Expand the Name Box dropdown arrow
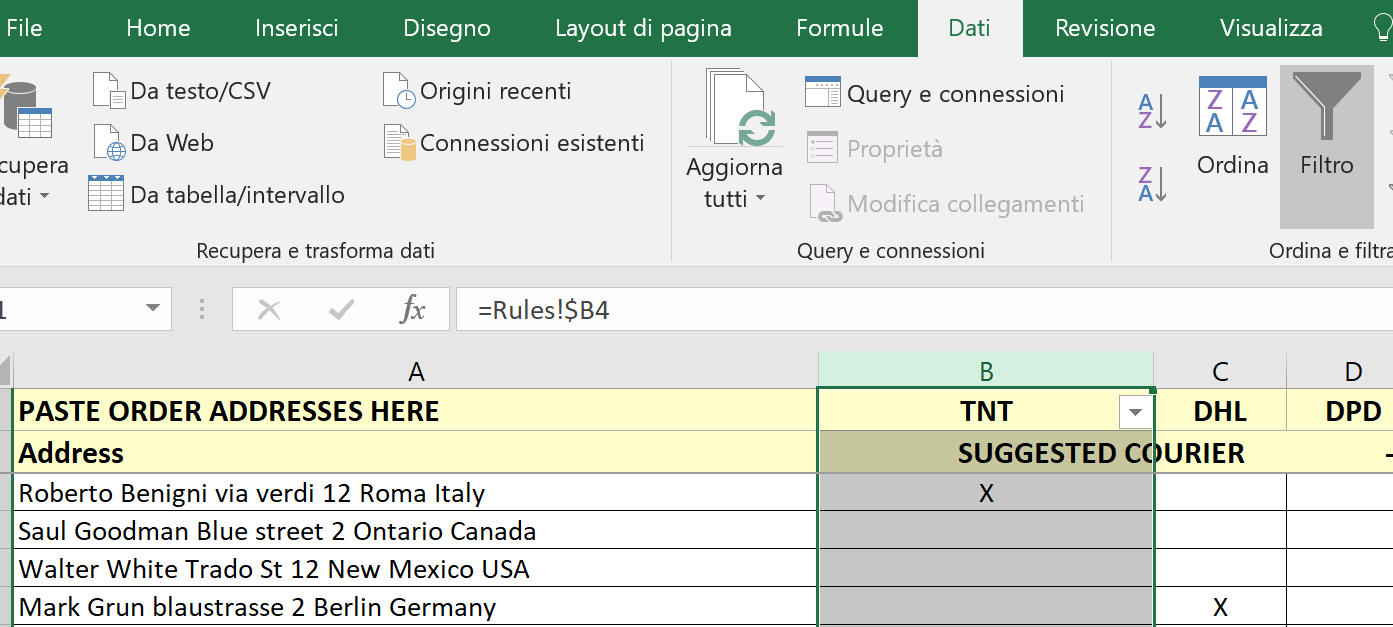1393x627 pixels. coord(153,309)
